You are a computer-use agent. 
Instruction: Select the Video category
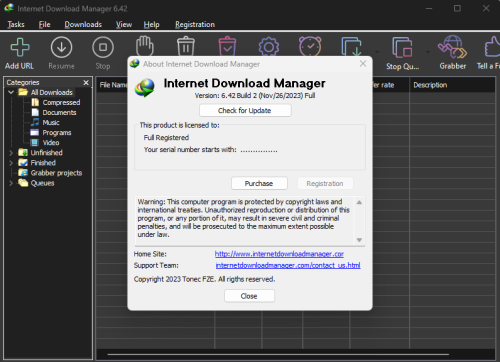coord(51,143)
